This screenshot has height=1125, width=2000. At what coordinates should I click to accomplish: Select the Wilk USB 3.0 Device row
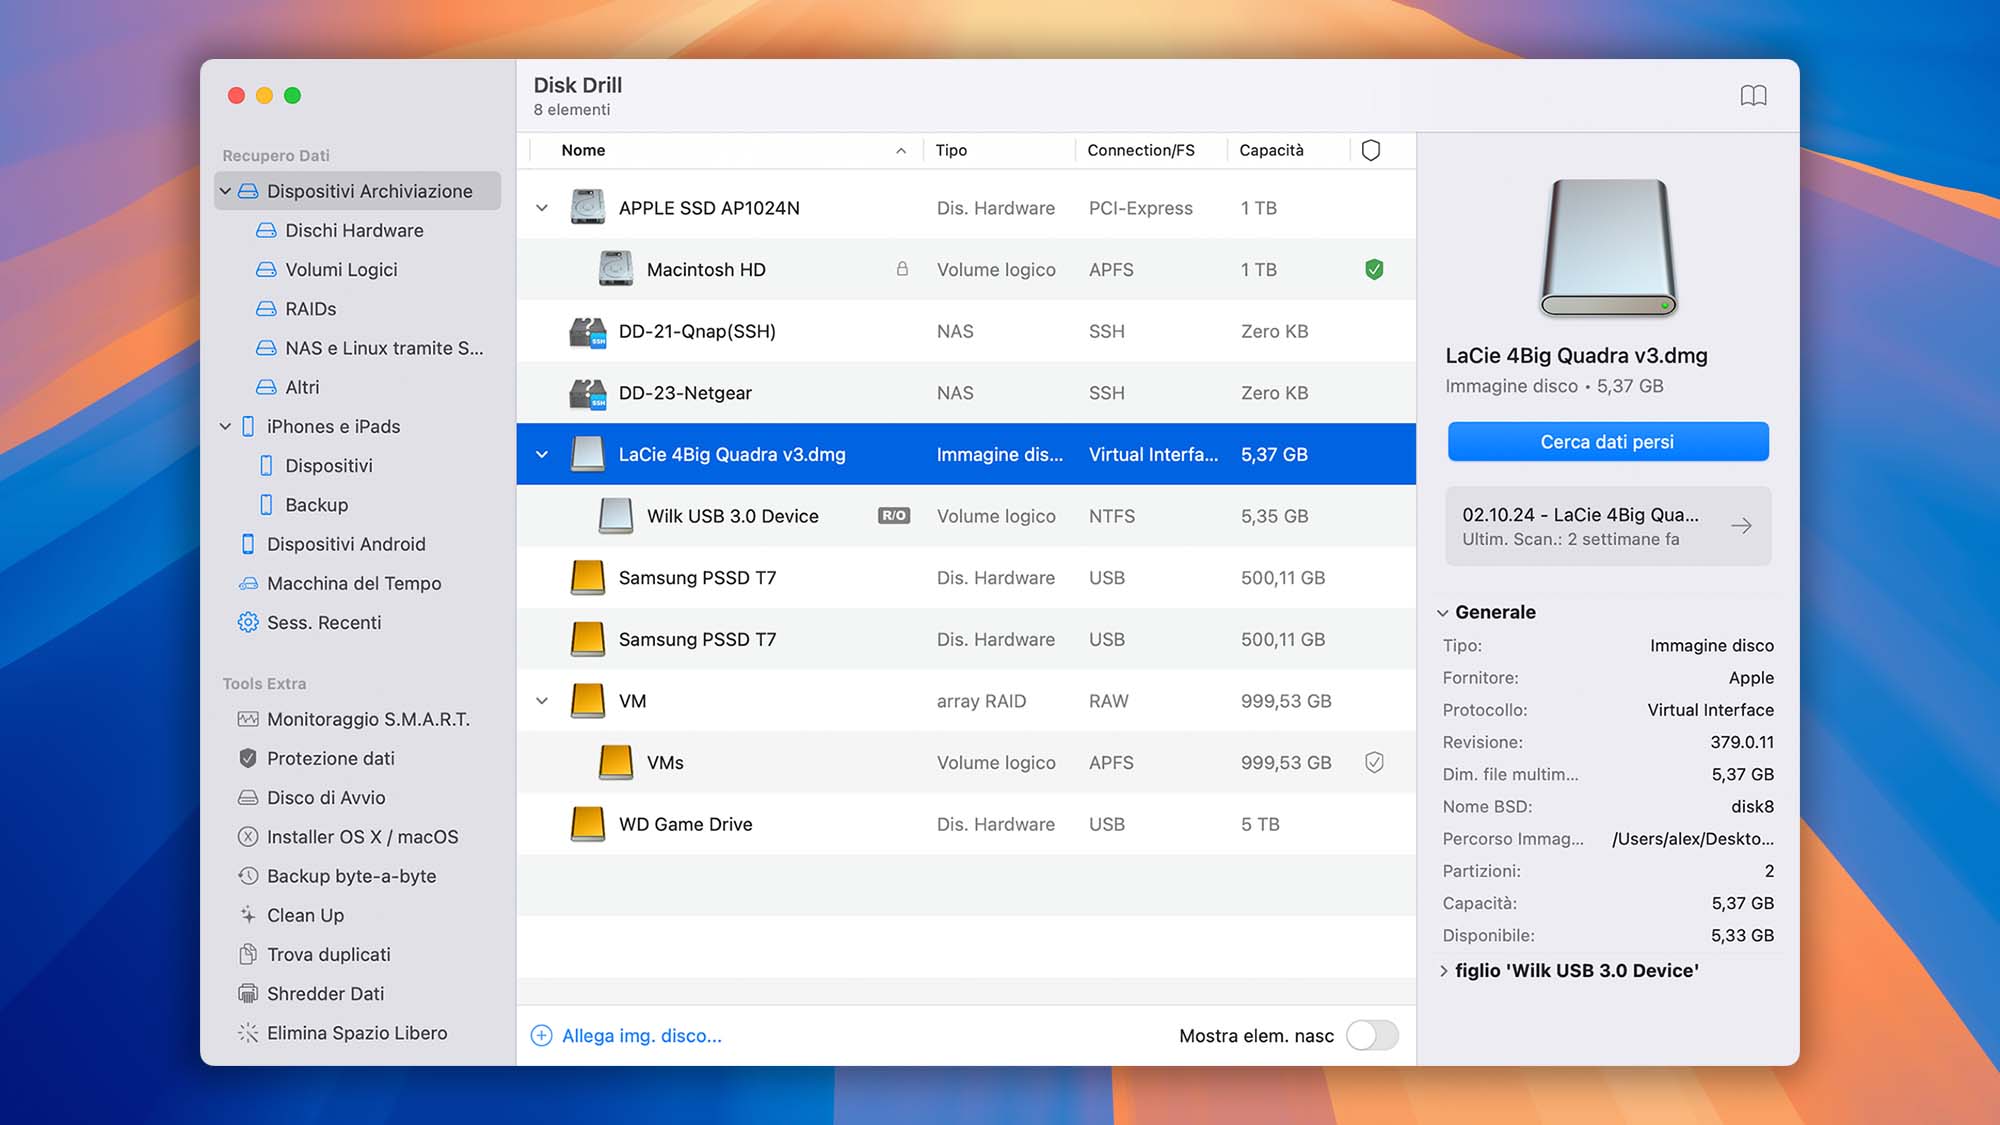click(x=966, y=516)
